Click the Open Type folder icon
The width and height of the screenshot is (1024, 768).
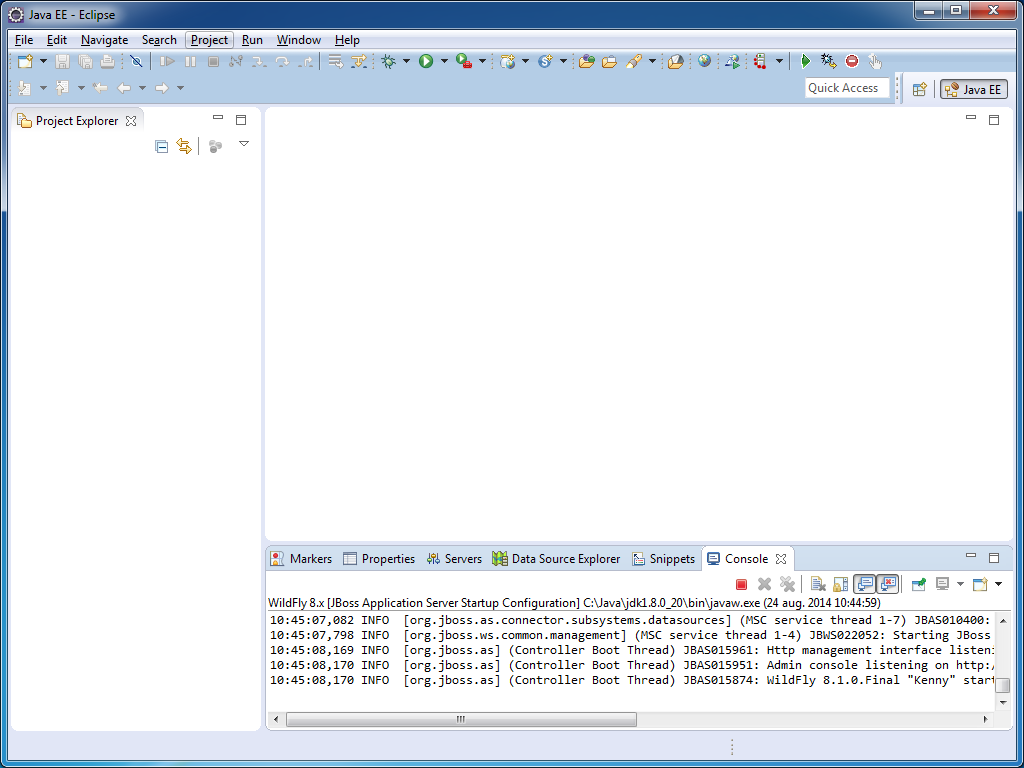[586, 61]
